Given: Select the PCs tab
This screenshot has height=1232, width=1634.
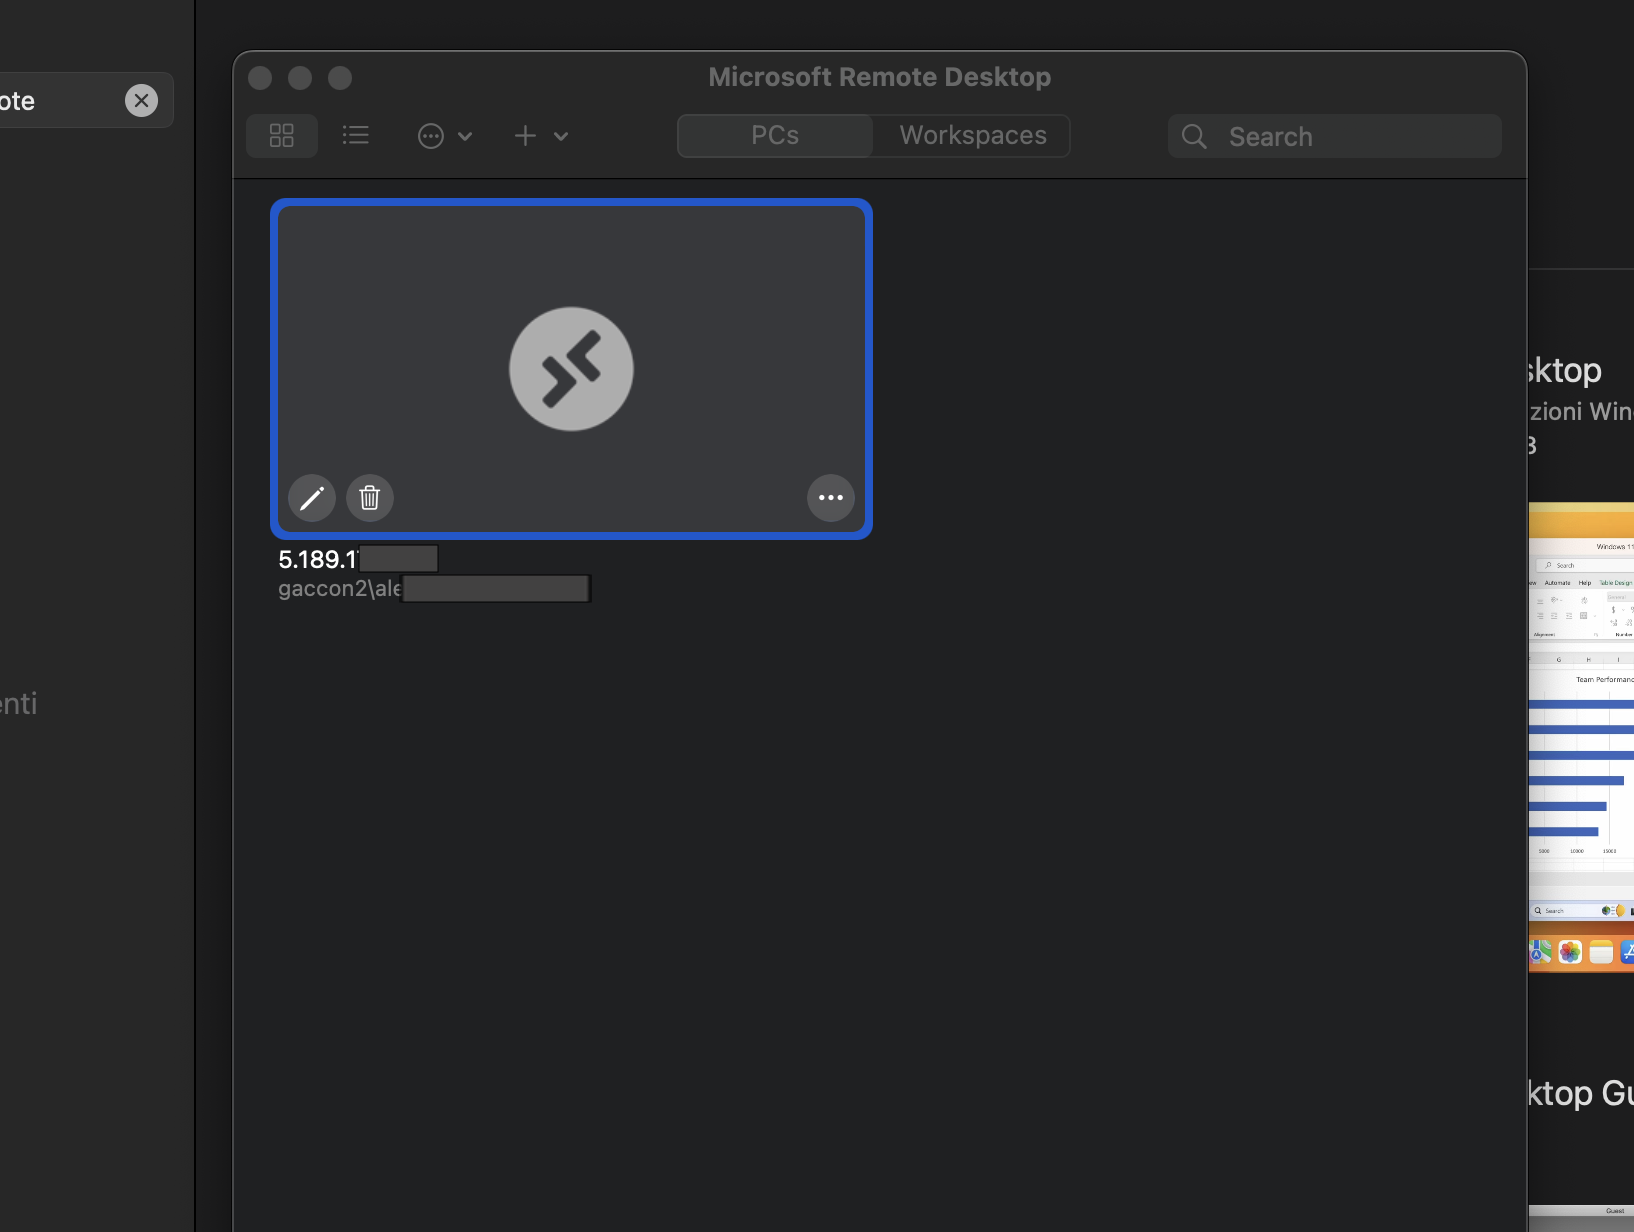Looking at the screenshot, I should coord(775,136).
